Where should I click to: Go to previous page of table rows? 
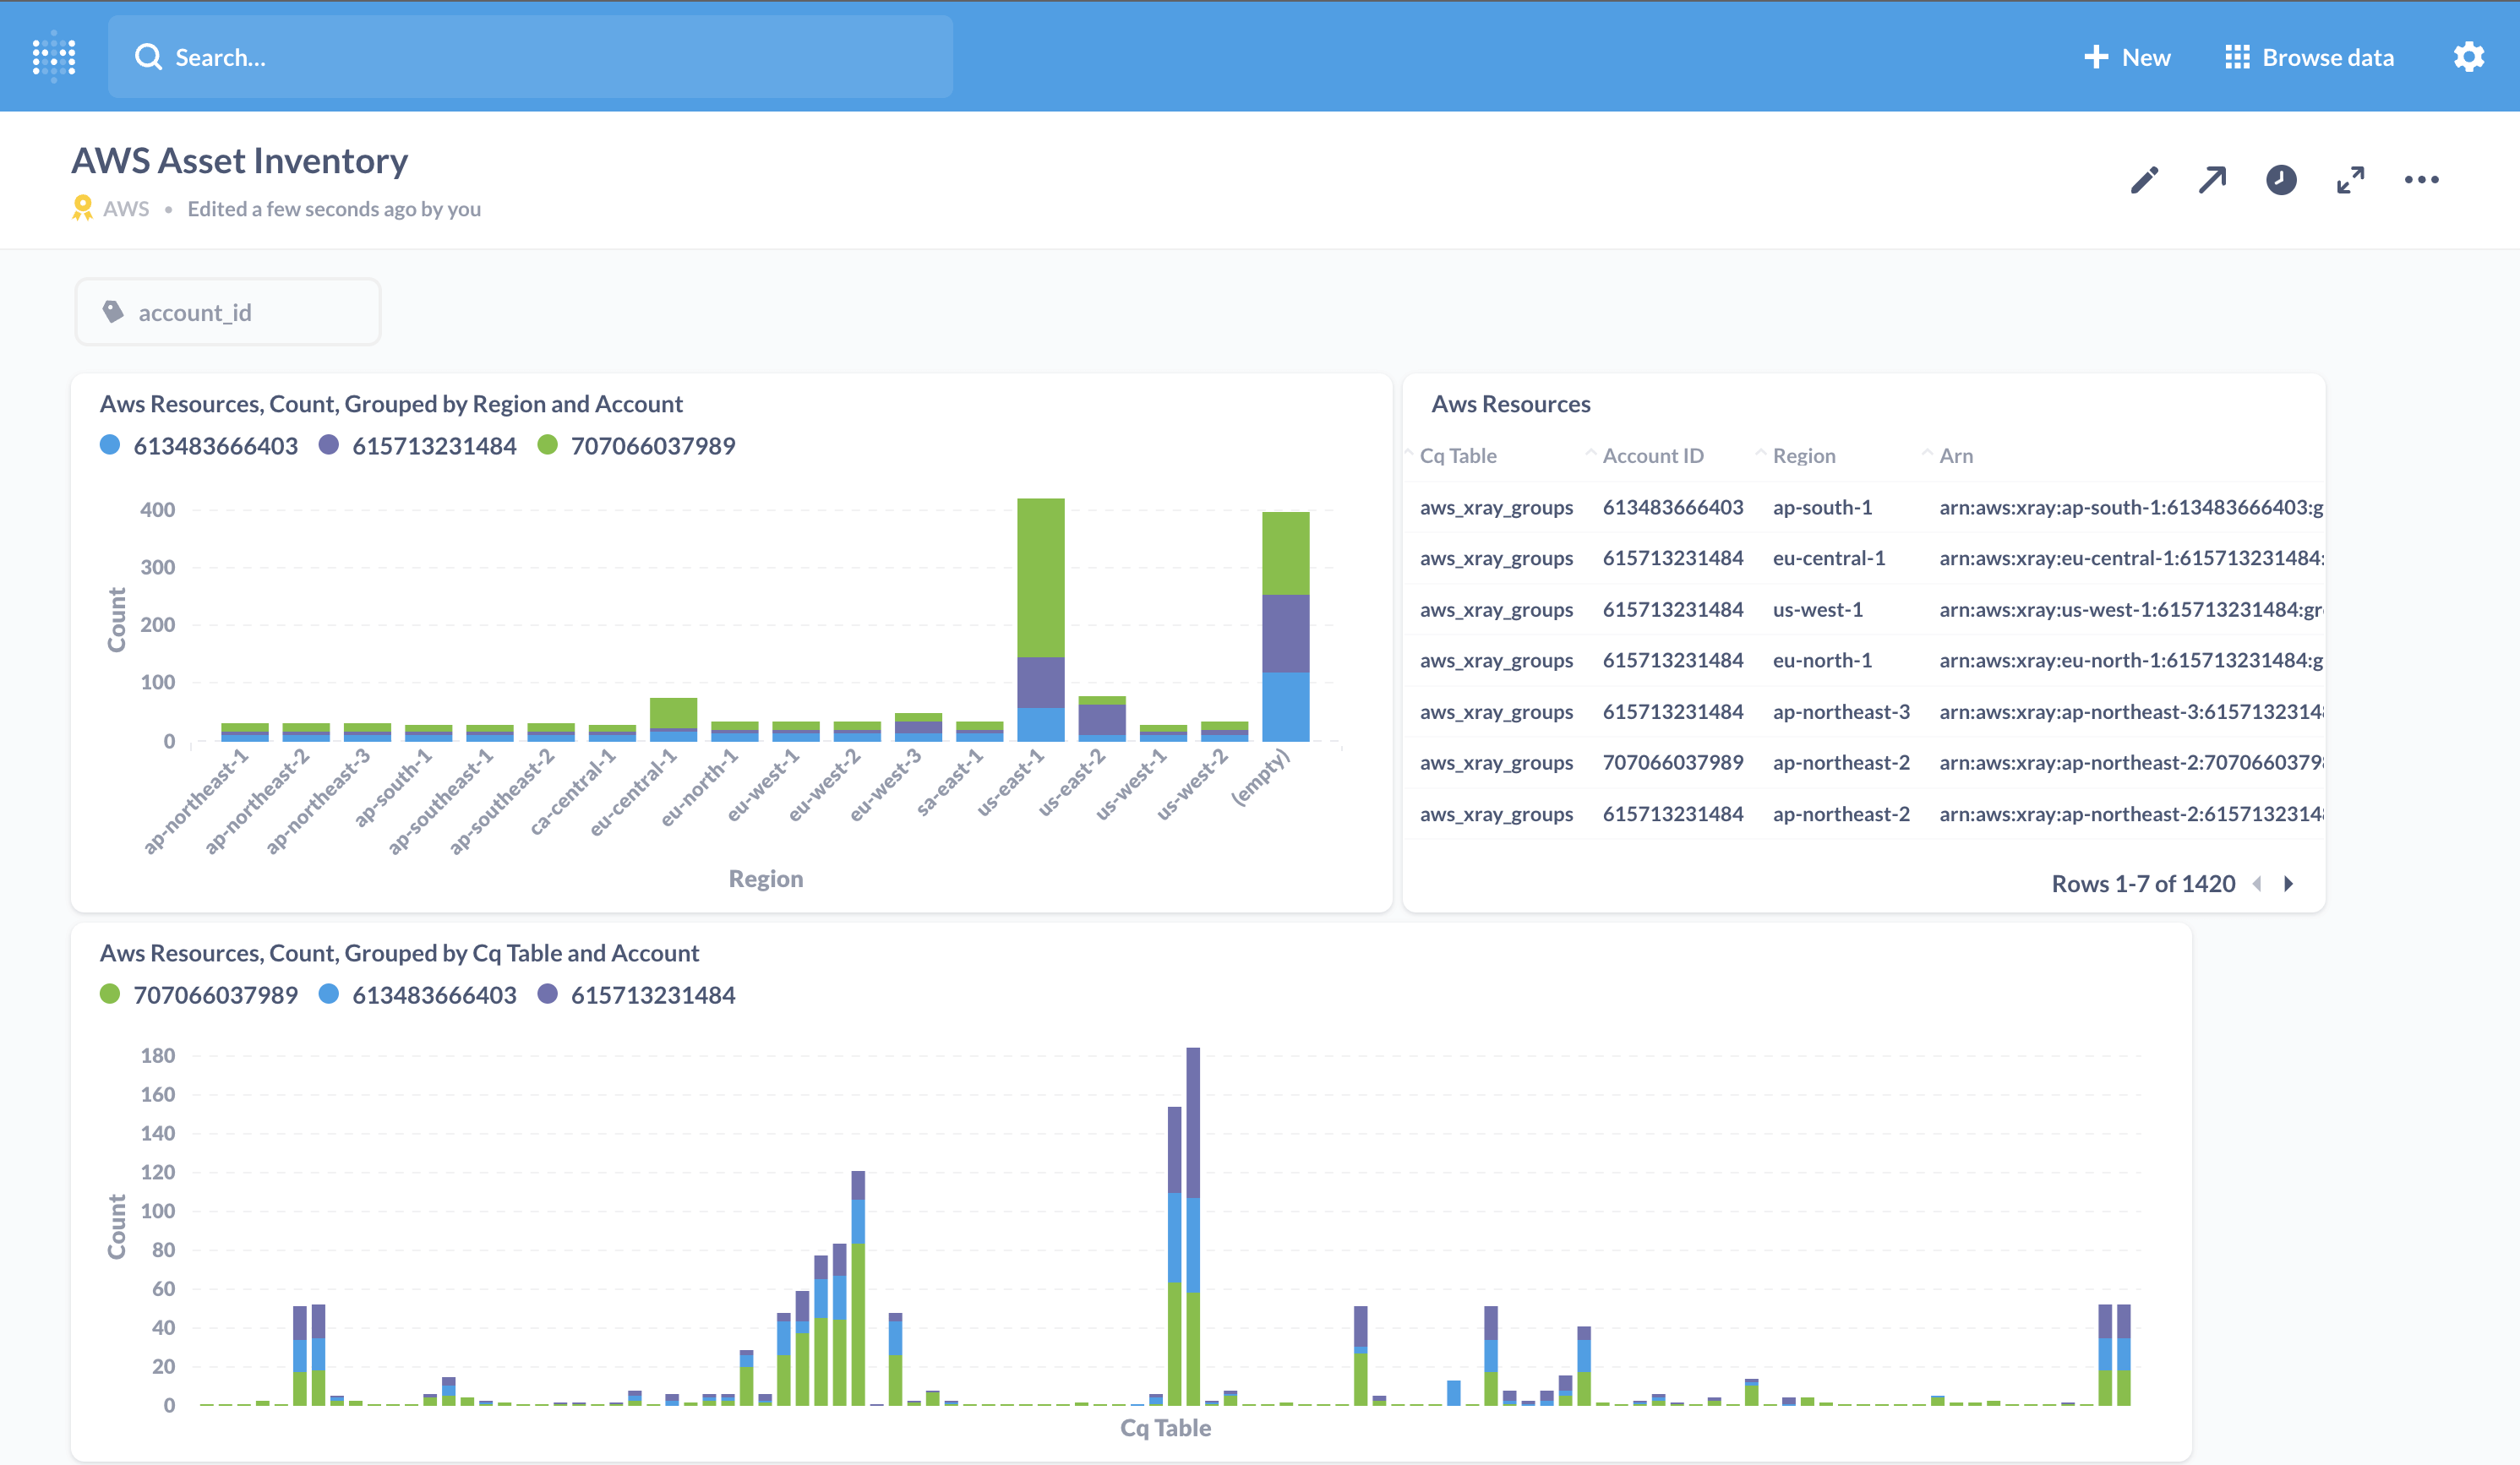(x=2257, y=884)
